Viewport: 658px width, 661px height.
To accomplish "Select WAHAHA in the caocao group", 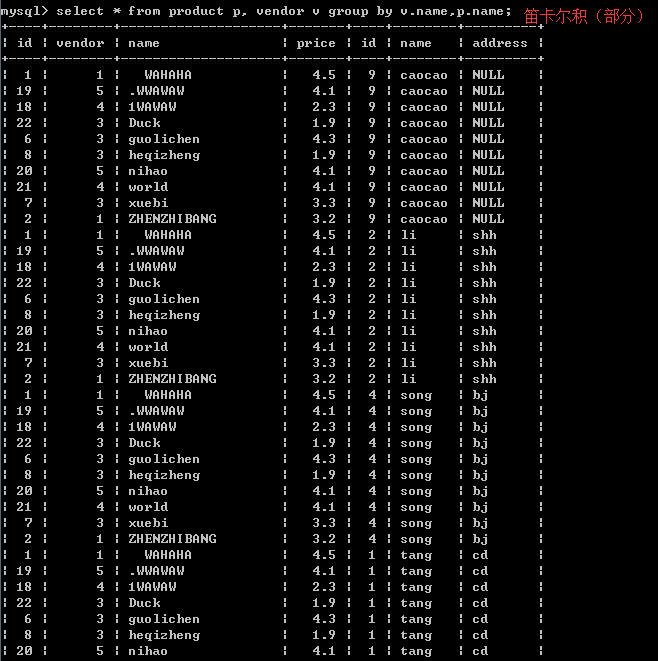I will tap(168, 75).
